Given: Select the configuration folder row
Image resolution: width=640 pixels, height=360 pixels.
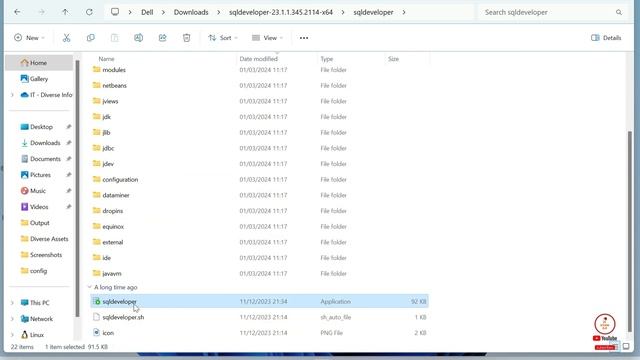Looking at the screenshot, I should point(259,179).
